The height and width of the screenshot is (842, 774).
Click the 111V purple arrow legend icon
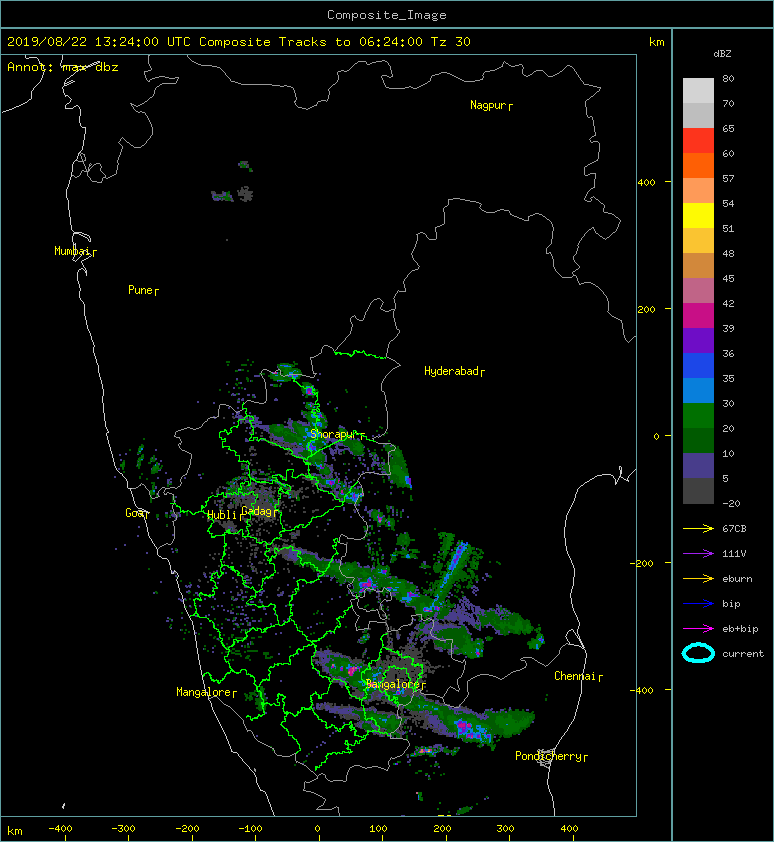coord(698,553)
